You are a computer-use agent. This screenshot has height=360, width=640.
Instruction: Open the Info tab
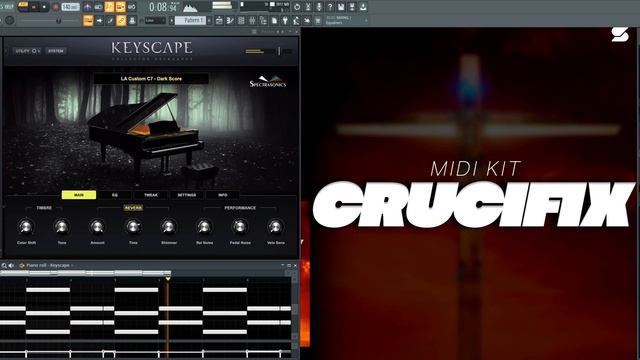point(222,195)
